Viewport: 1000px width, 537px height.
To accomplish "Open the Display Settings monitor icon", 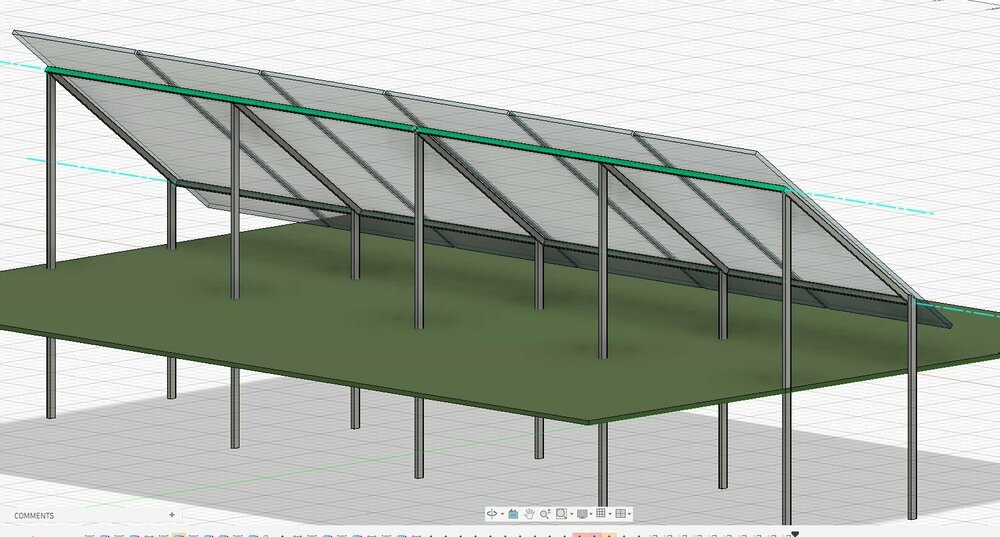I will click(582, 513).
